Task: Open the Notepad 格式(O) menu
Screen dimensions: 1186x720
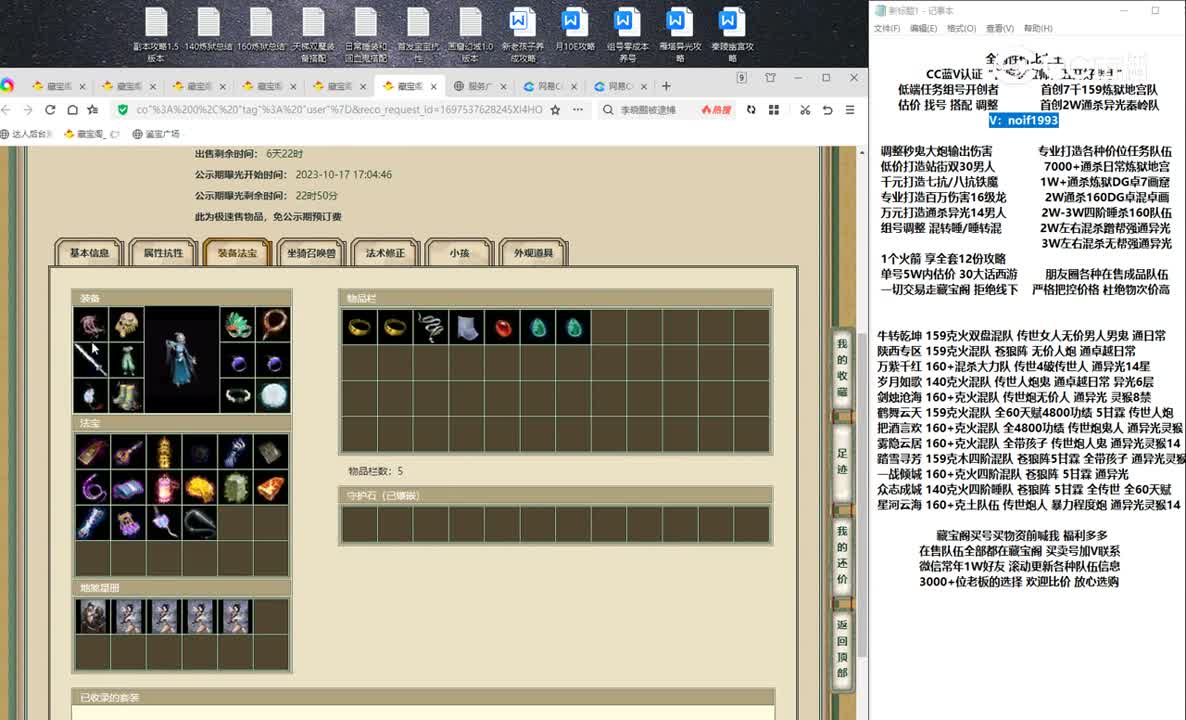Action: (x=961, y=29)
